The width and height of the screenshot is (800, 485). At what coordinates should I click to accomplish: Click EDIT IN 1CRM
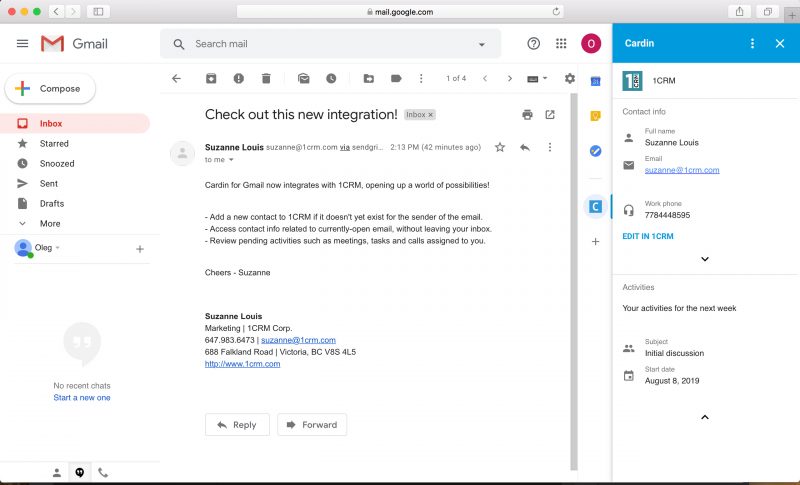(x=648, y=236)
